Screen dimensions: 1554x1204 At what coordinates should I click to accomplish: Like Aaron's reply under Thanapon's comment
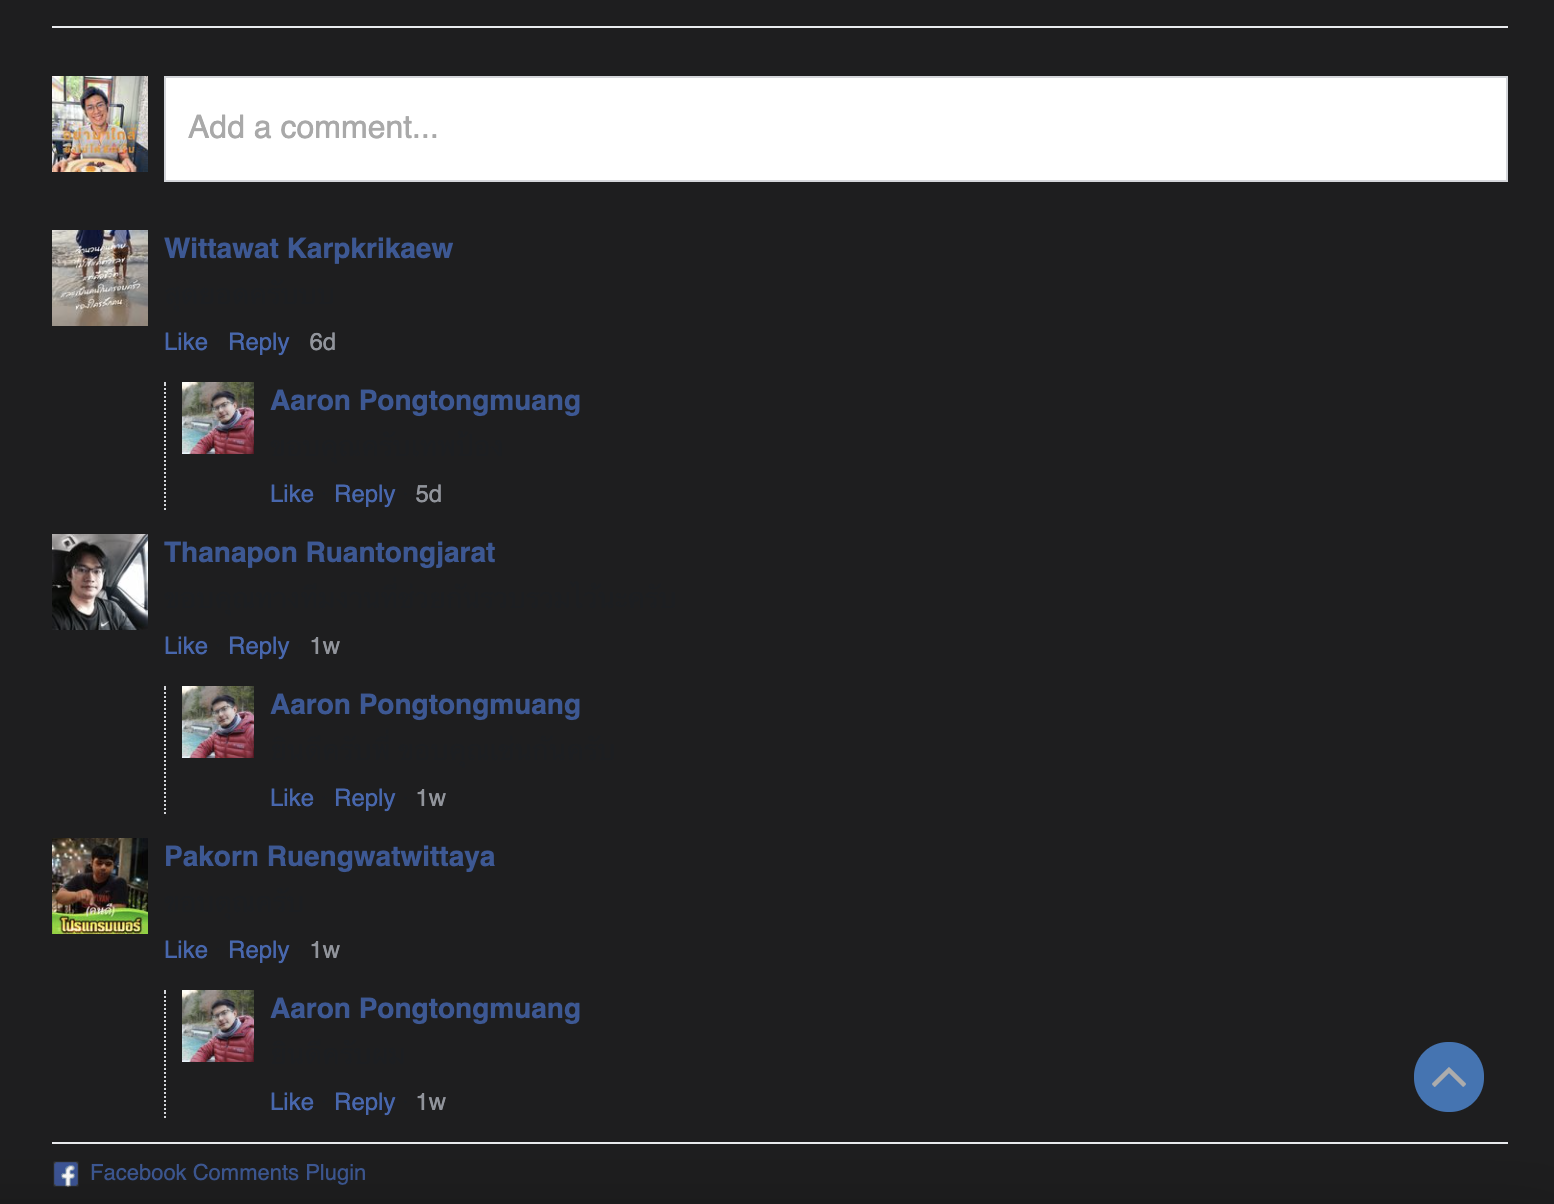click(292, 798)
